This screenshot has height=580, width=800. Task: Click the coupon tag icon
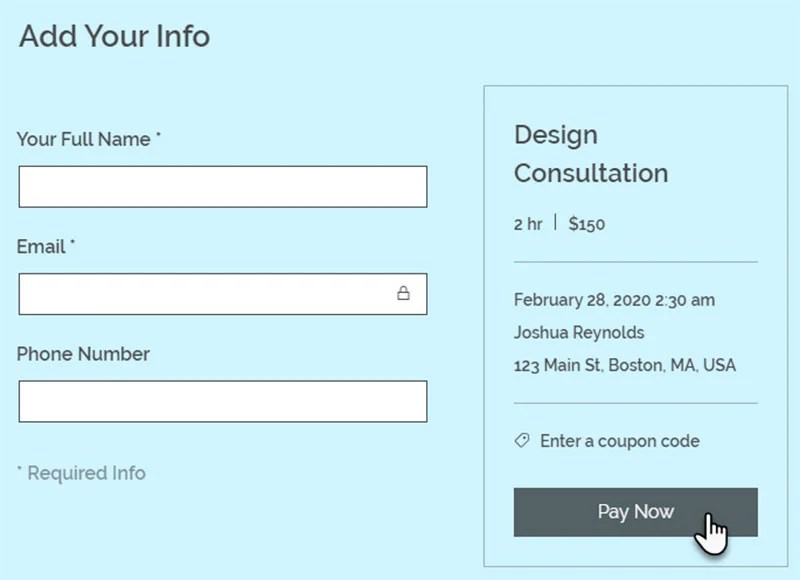521,441
